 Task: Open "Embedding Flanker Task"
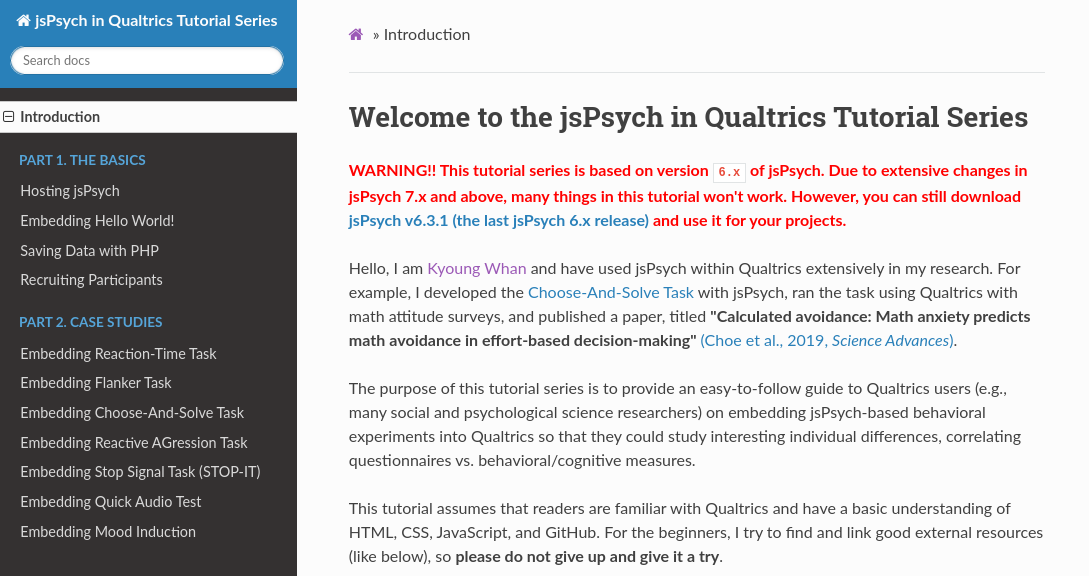click(95, 383)
